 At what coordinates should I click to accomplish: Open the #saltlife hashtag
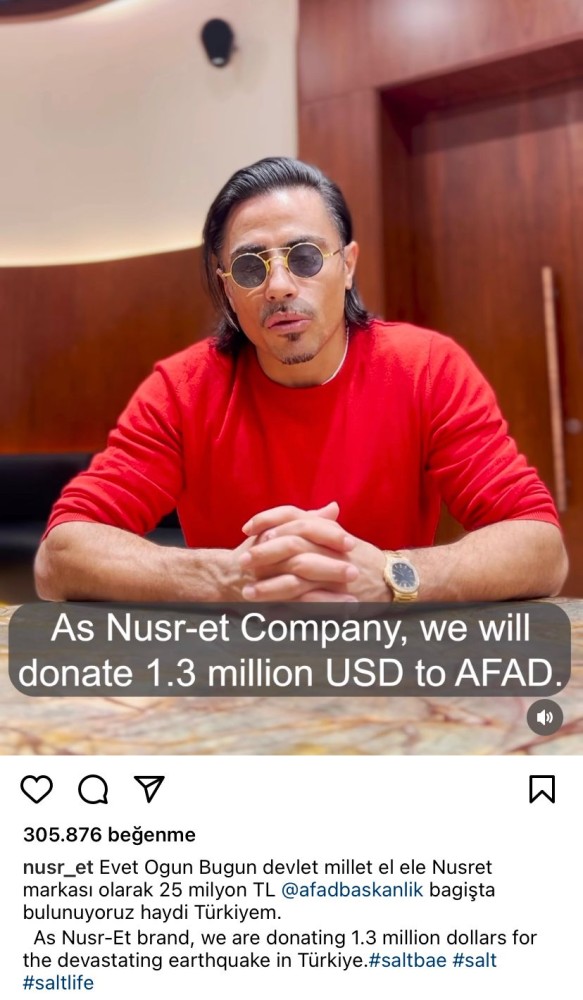tap(58, 983)
